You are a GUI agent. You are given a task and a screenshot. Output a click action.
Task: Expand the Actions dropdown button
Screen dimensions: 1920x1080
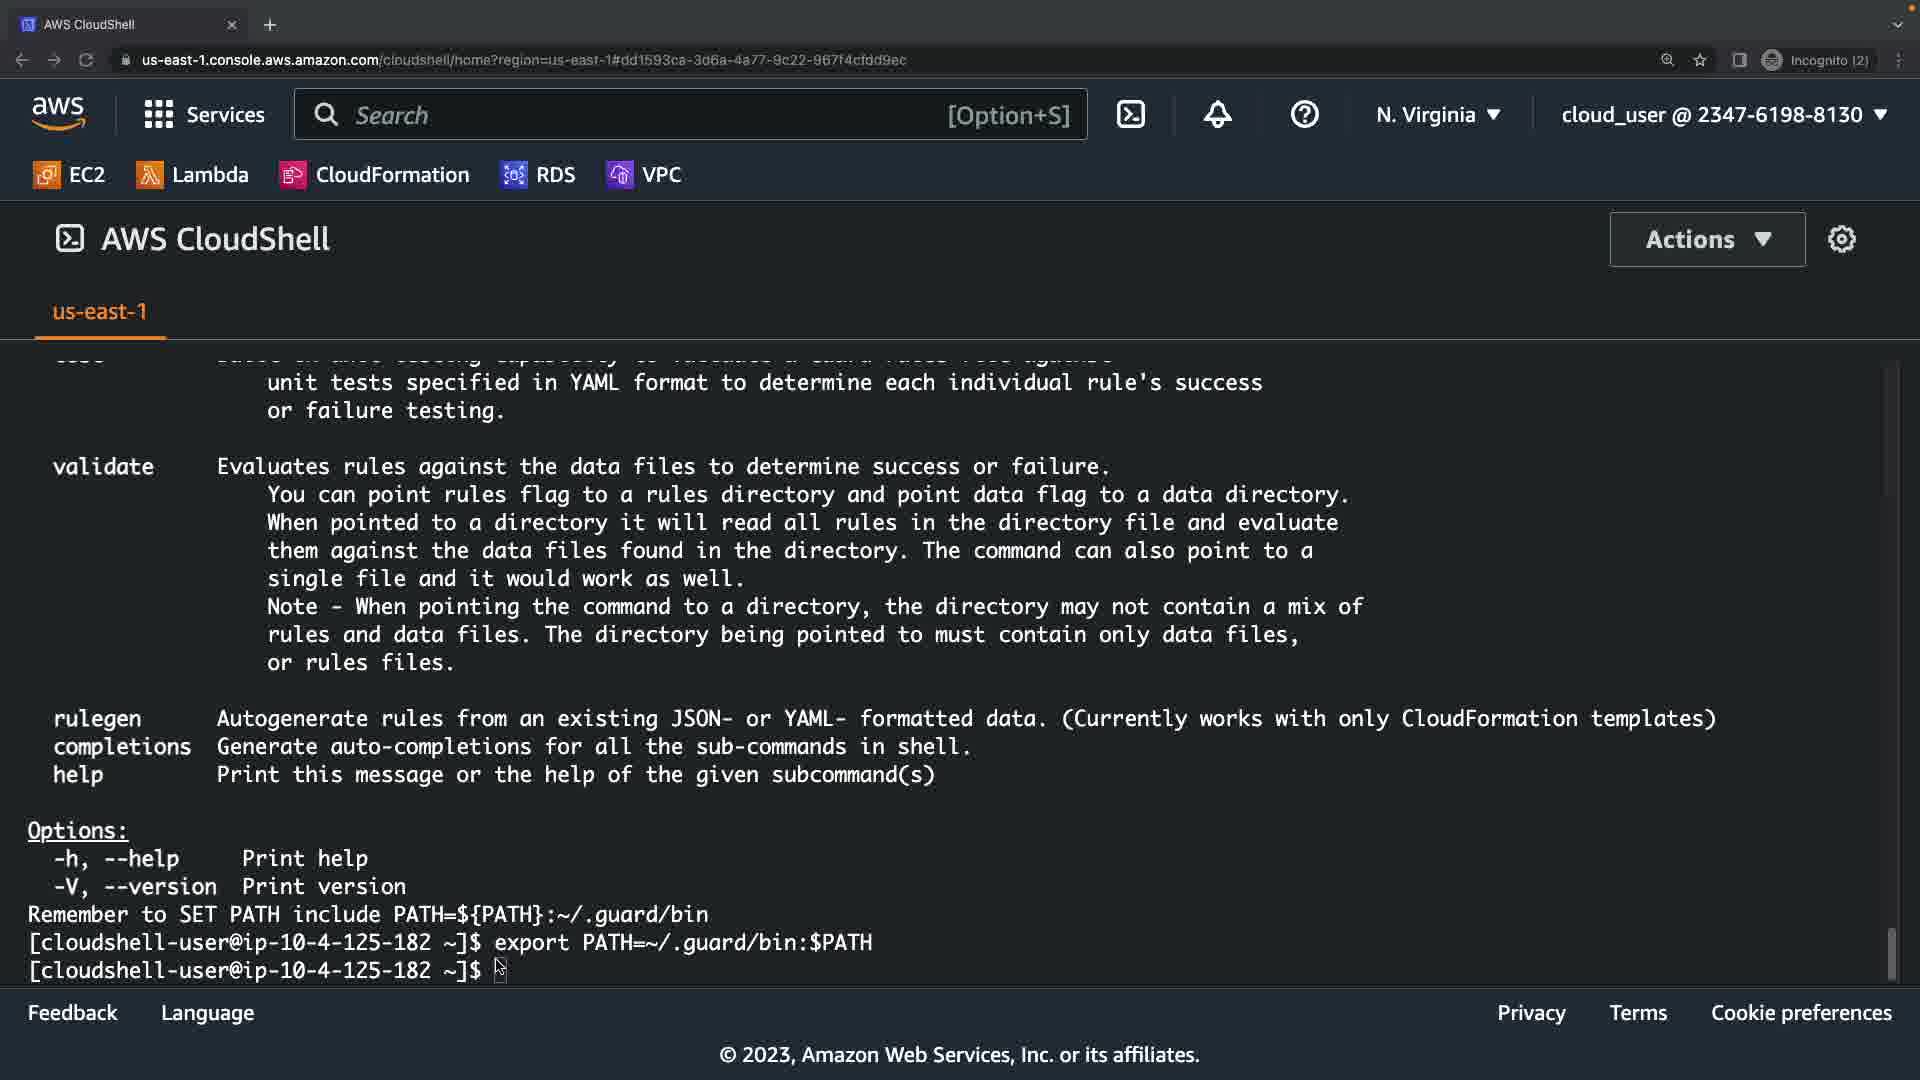(1707, 239)
